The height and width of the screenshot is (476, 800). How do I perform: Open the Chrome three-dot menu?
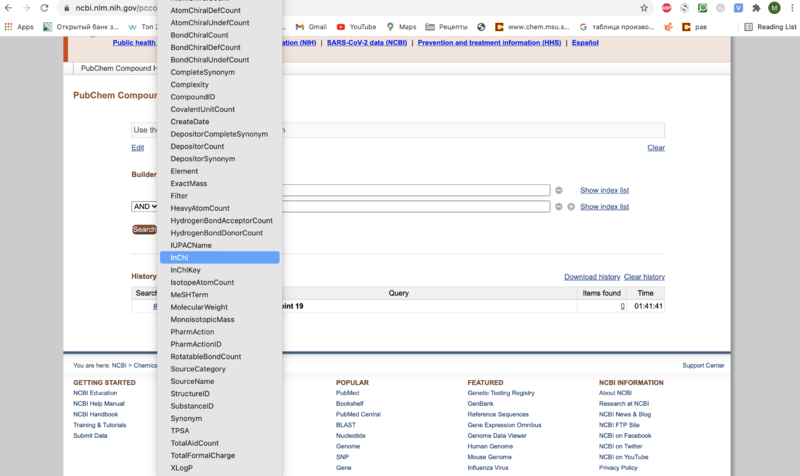click(x=792, y=8)
